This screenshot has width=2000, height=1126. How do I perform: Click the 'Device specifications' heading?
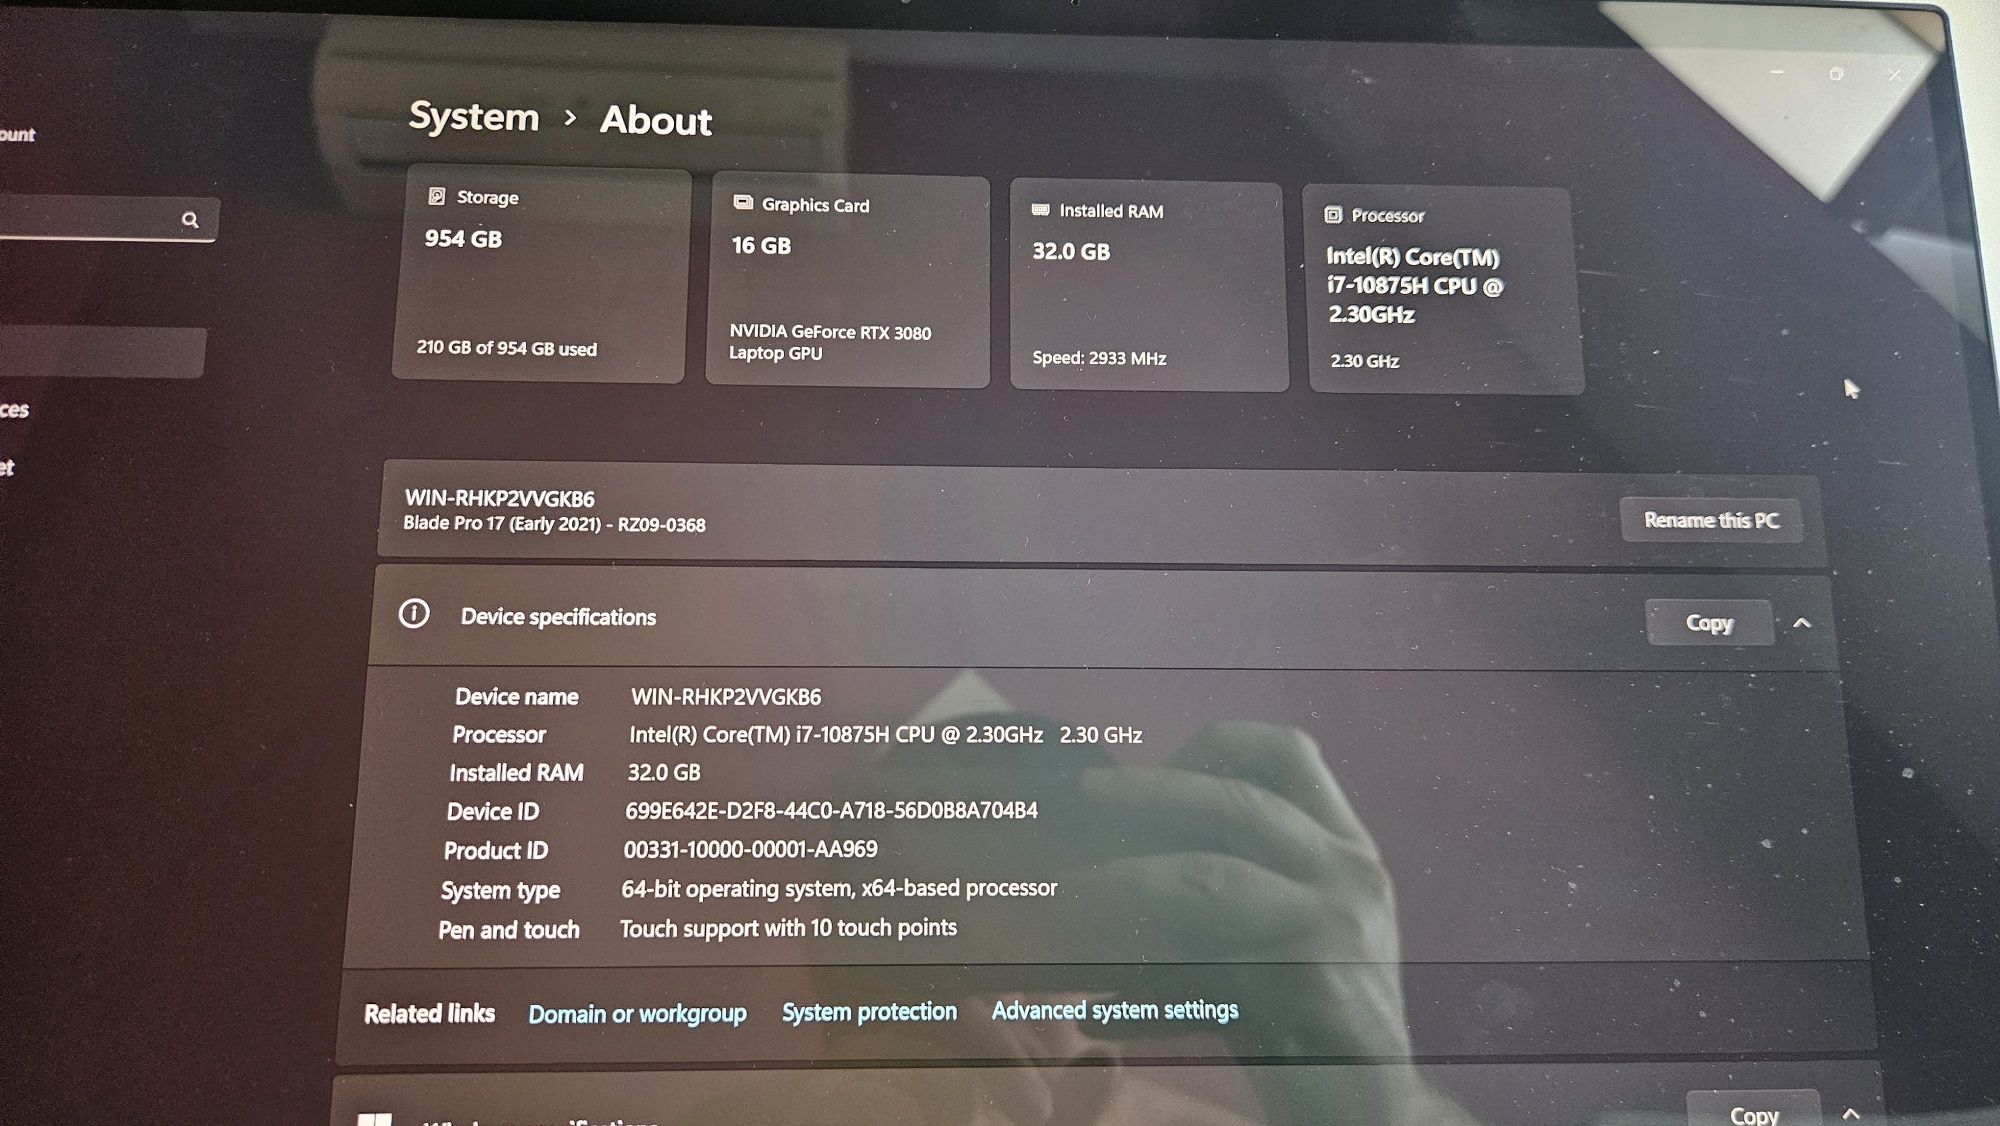[558, 617]
